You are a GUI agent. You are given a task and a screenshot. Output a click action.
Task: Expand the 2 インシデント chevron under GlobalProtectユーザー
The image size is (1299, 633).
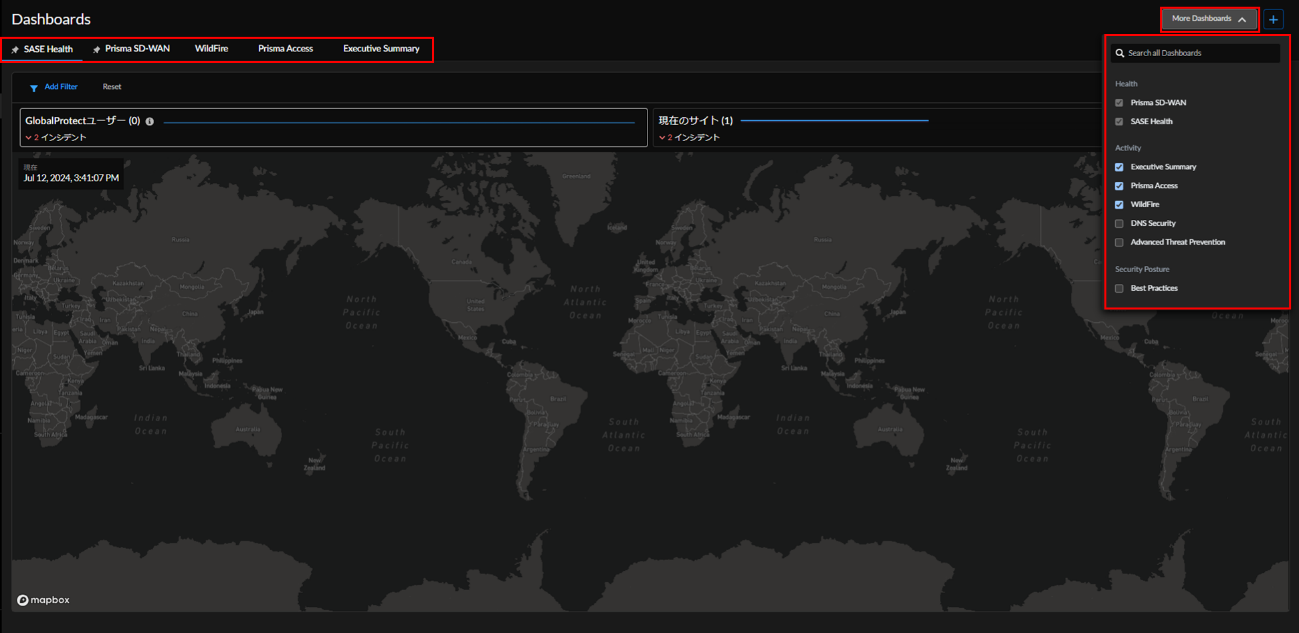[28, 138]
